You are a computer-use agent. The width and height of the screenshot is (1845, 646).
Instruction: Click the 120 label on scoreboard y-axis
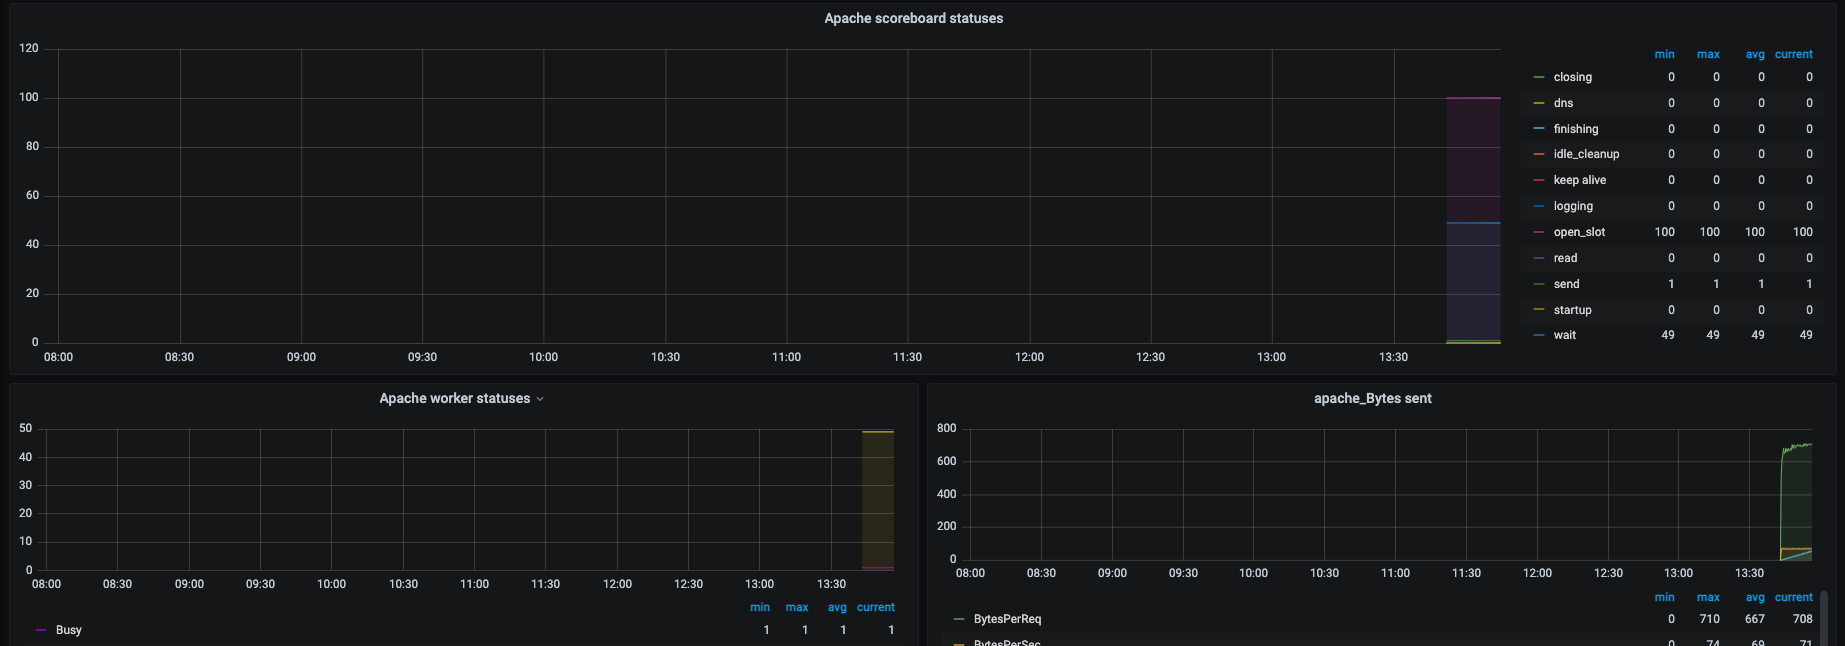[28, 48]
